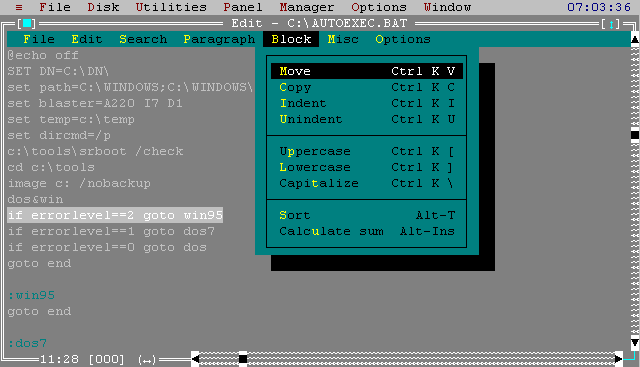Click the vertical scrollbar thumb
640x367 pixels.
tap(635, 135)
